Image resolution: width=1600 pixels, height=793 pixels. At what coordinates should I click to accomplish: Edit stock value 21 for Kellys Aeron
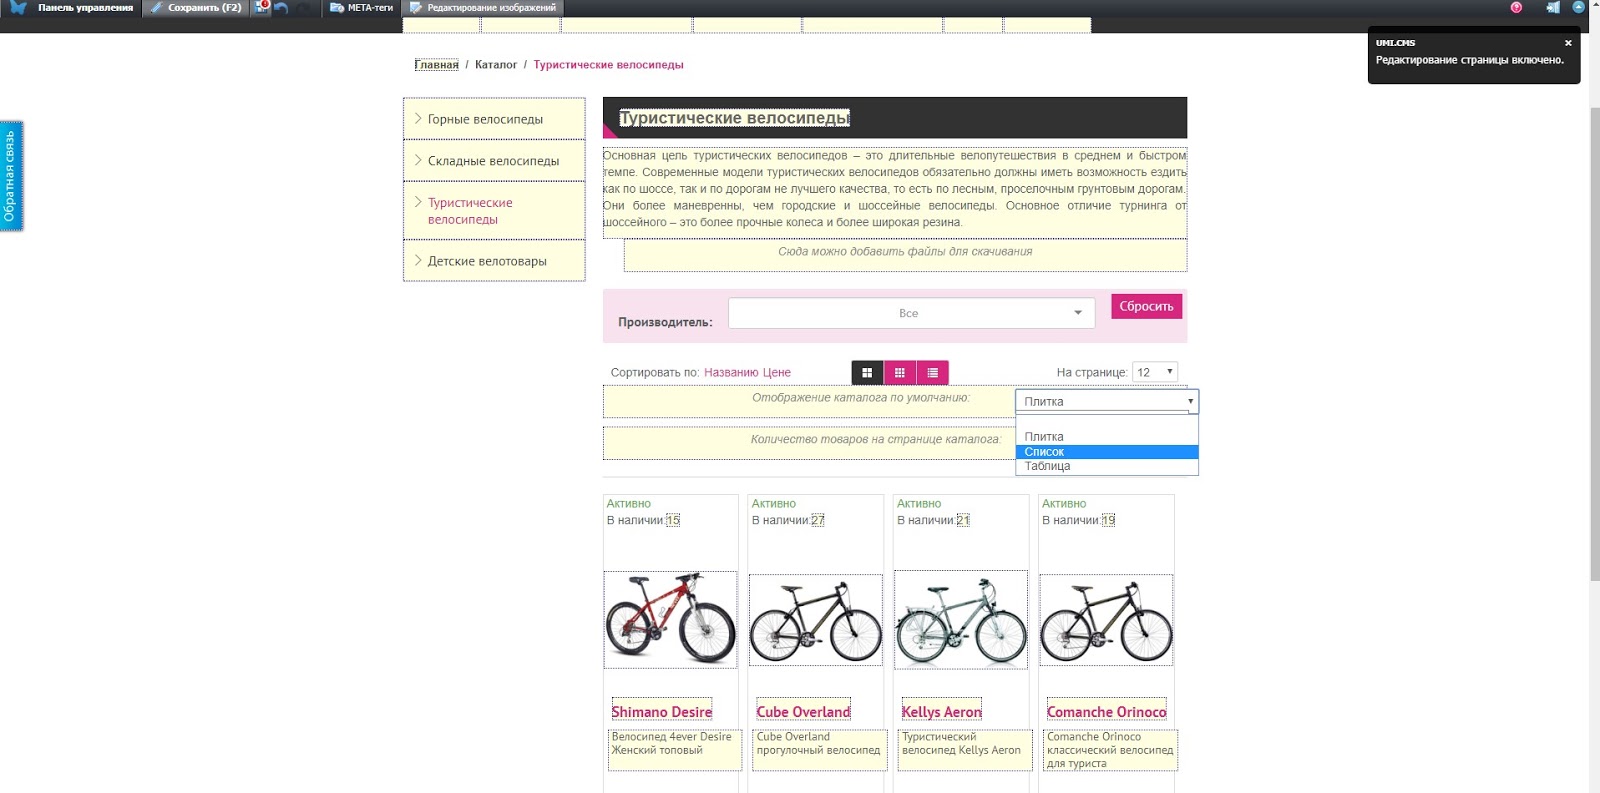coord(963,520)
